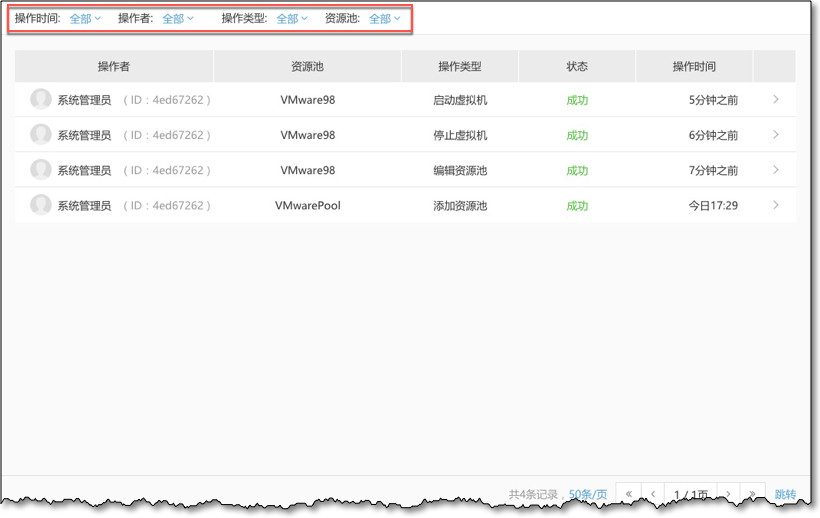Click ID 4ed67262 in 添加资源池 row

pyautogui.click(x=167, y=205)
